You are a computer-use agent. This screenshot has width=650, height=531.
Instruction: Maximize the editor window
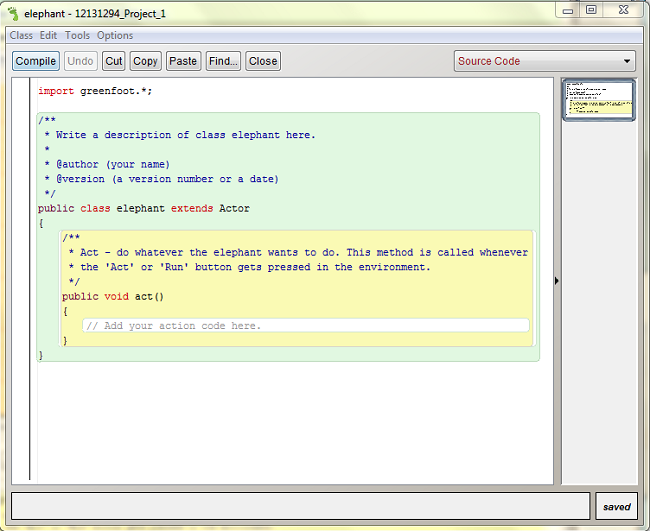(x=591, y=10)
